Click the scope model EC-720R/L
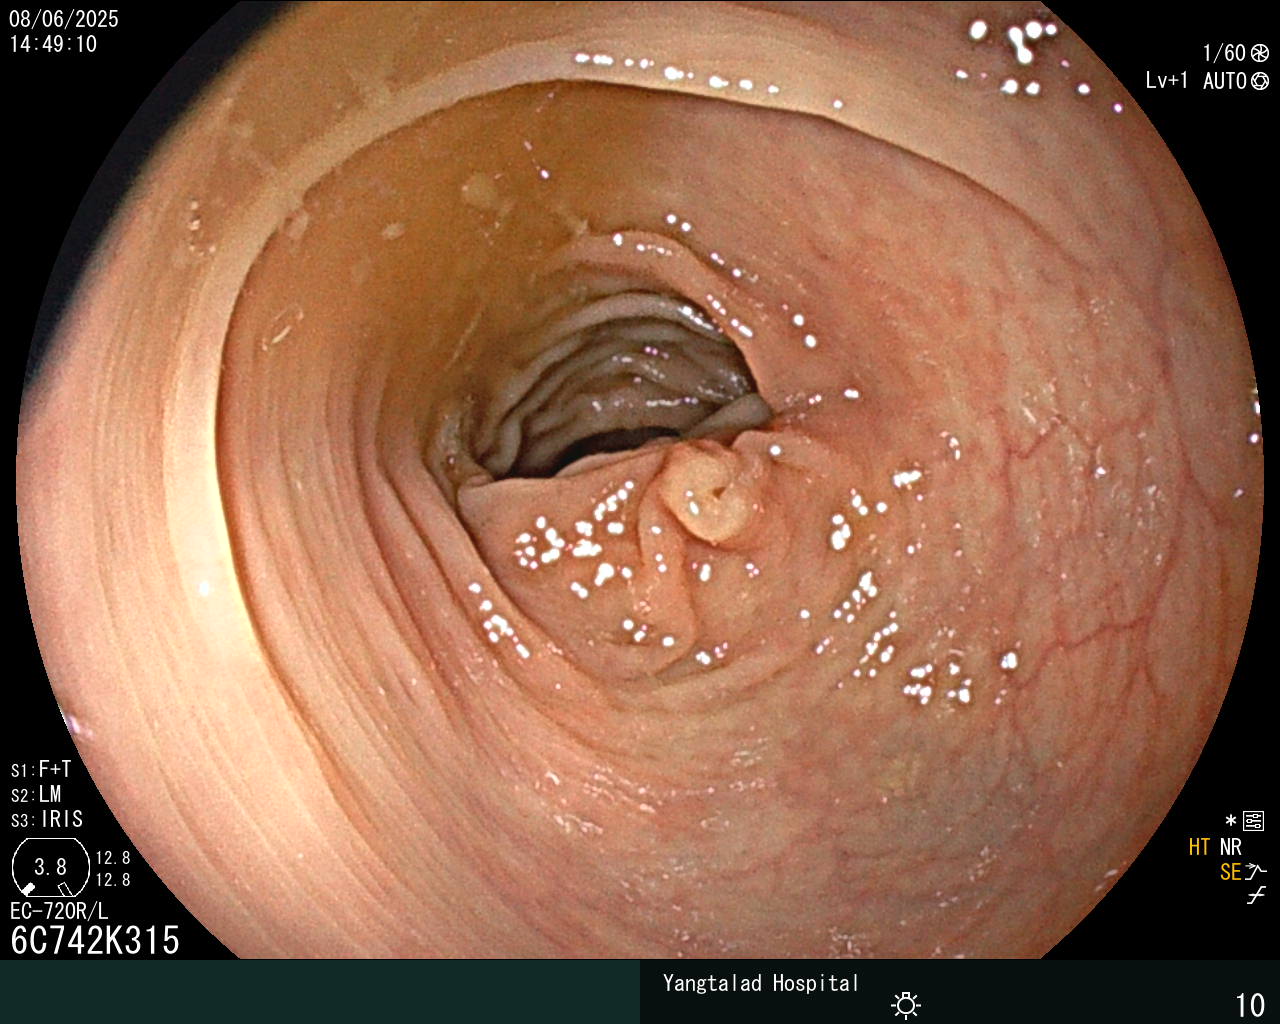Screen dimensions: 1280x1024 click(59, 911)
